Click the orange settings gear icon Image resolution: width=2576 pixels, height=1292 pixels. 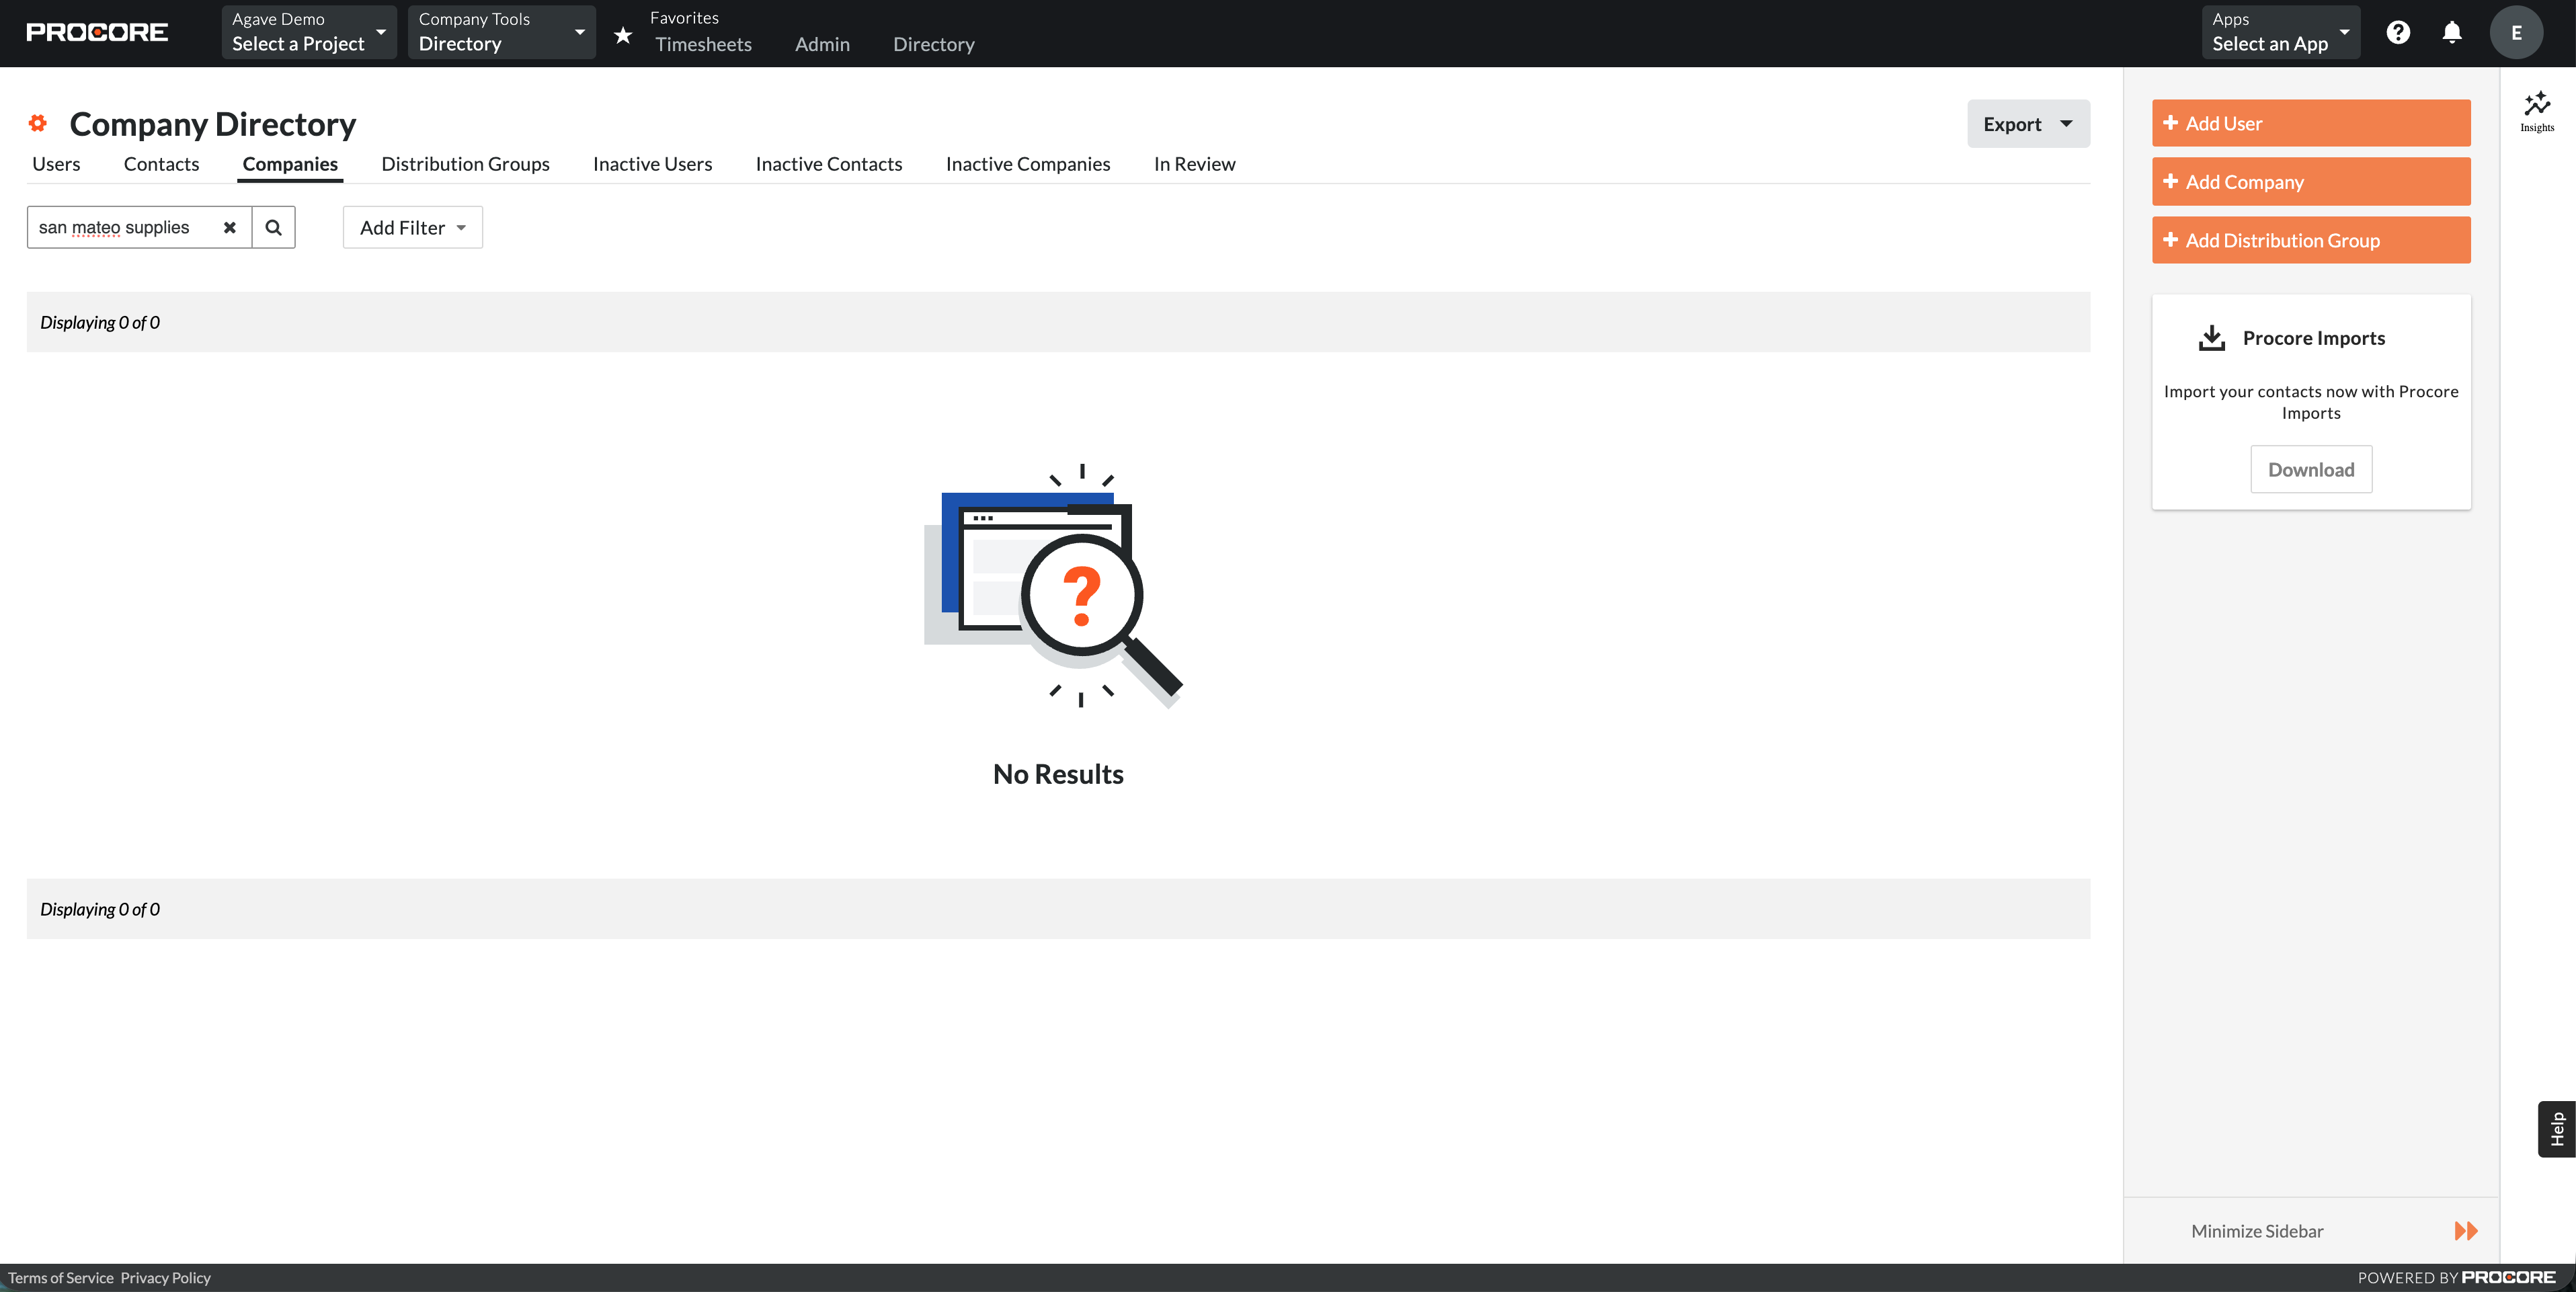(x=38, y=123)
